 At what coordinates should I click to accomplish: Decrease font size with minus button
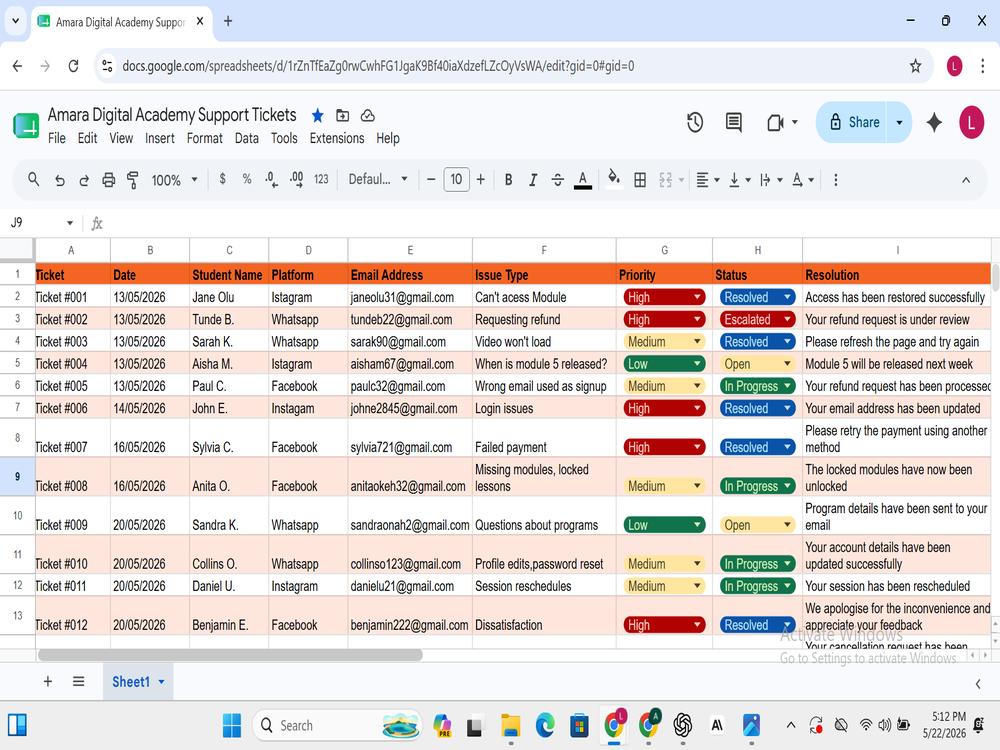click(x=431, y=180)
